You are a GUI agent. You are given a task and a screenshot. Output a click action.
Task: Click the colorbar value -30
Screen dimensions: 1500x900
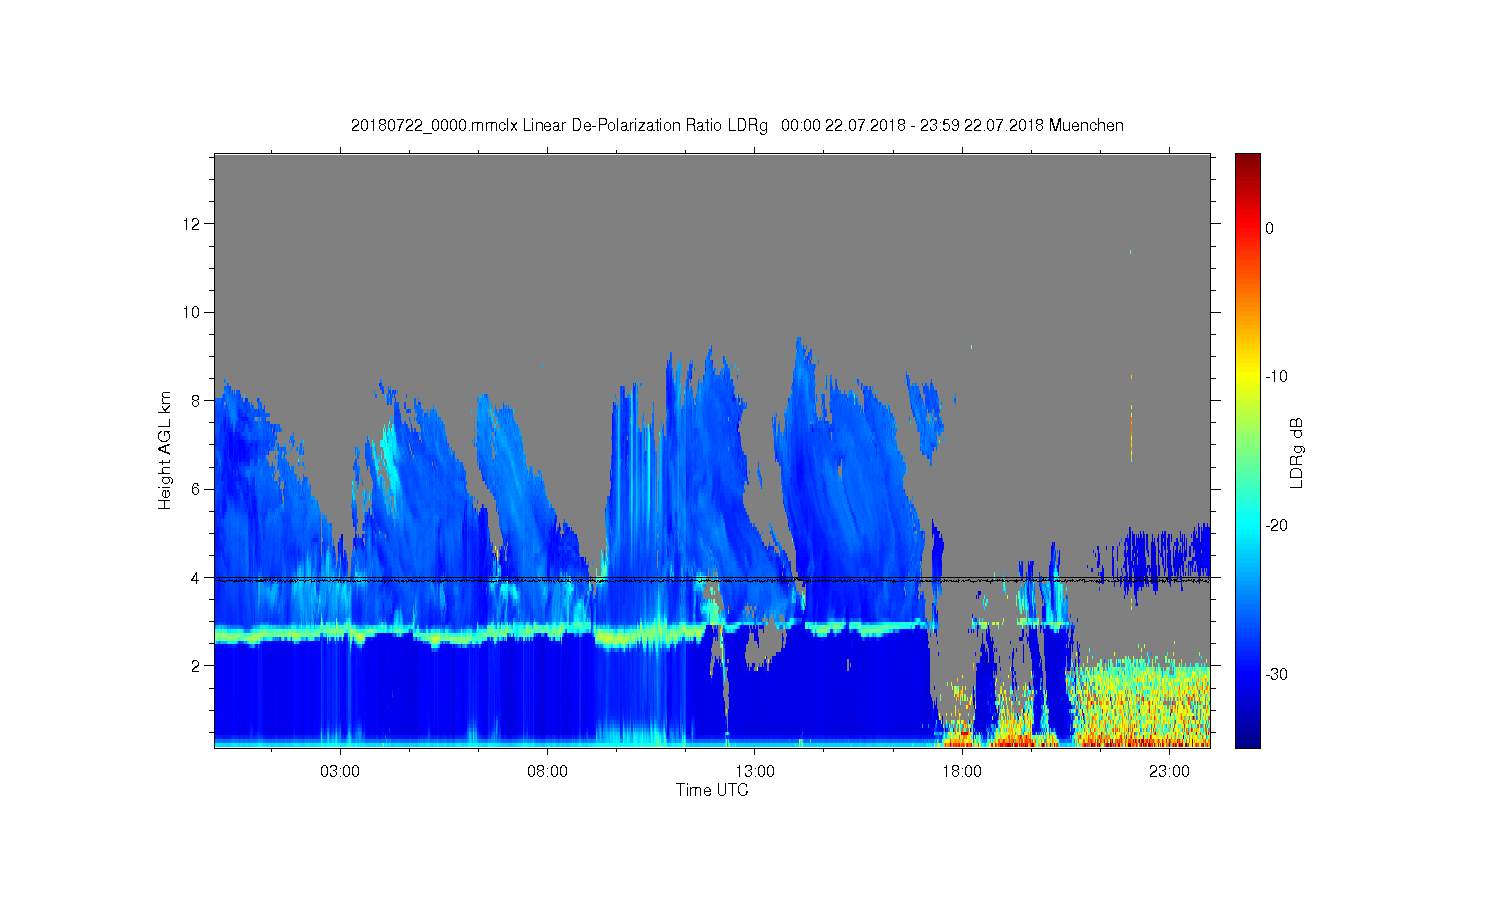click(1276, 675)
